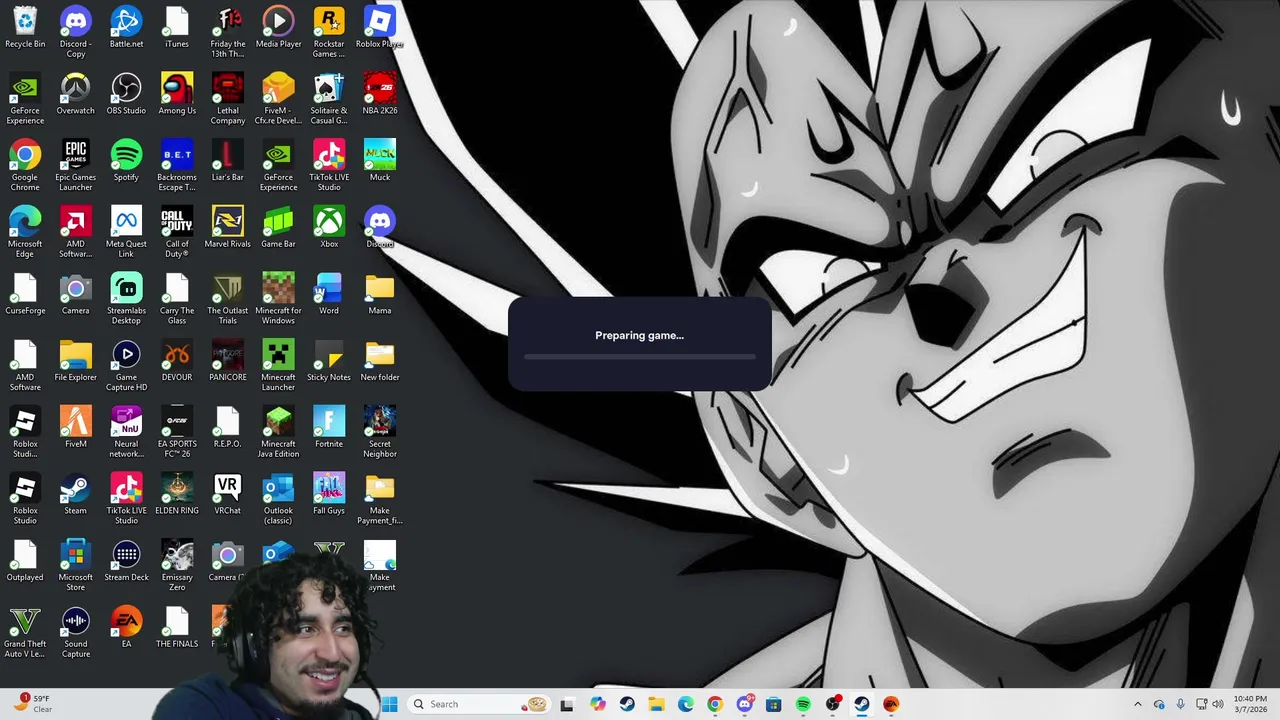Select the ELDEN RING desktop icon
Screen dimensions: 1280x720
pos(177,495)
